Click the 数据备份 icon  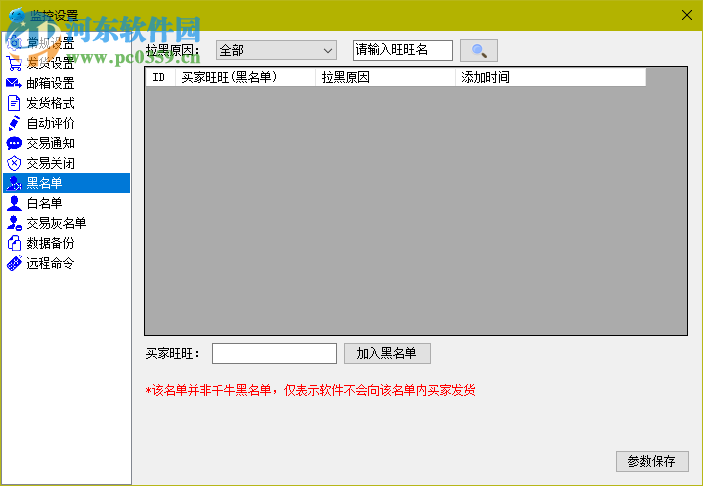point(14,243)
